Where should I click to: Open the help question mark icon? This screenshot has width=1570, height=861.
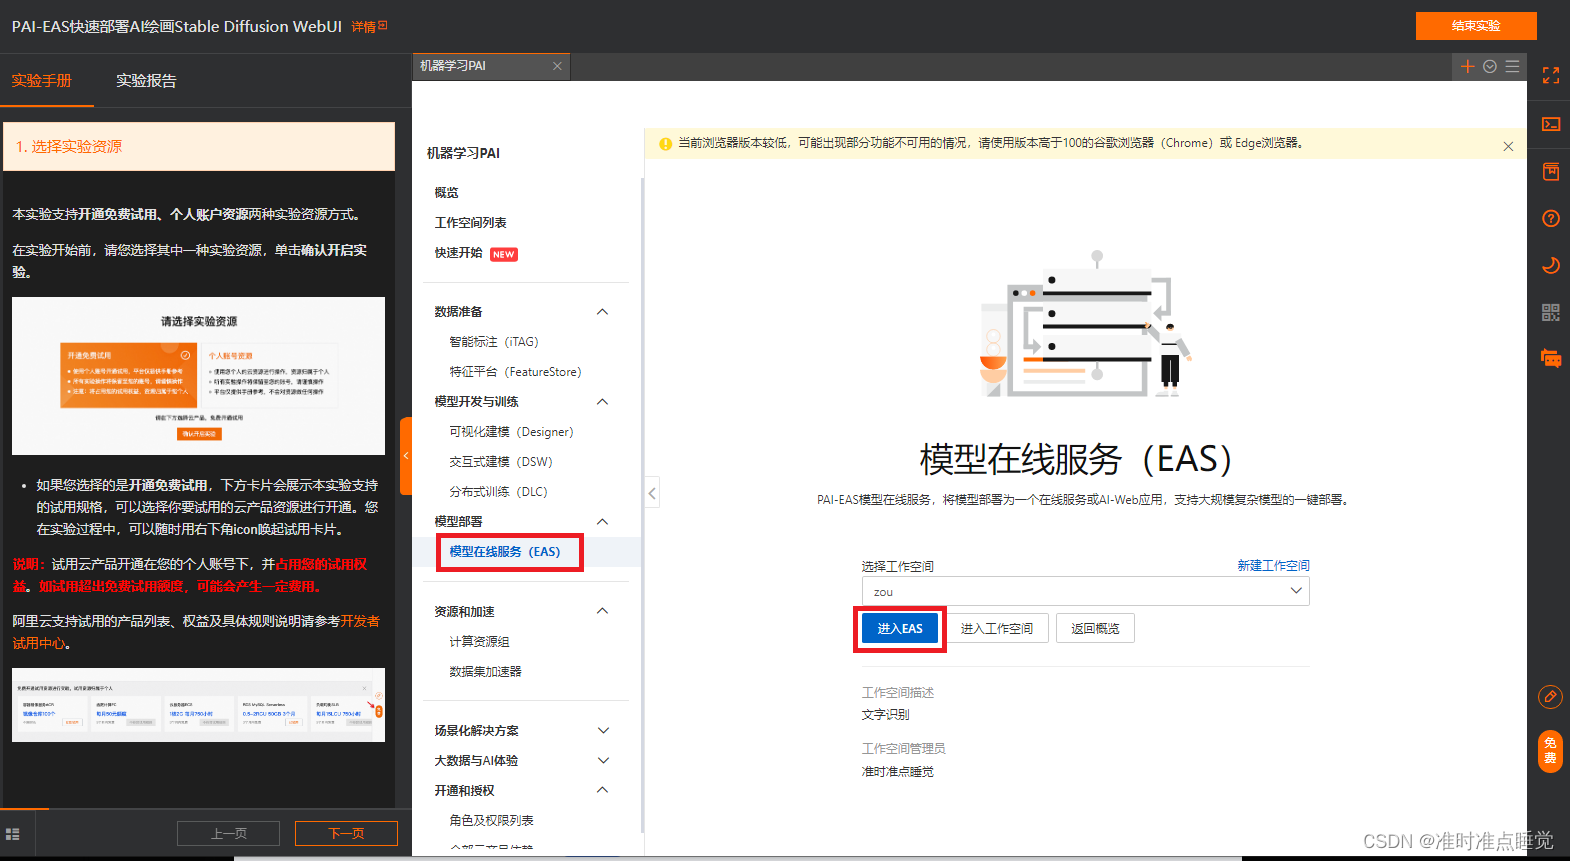(1550, 218)
